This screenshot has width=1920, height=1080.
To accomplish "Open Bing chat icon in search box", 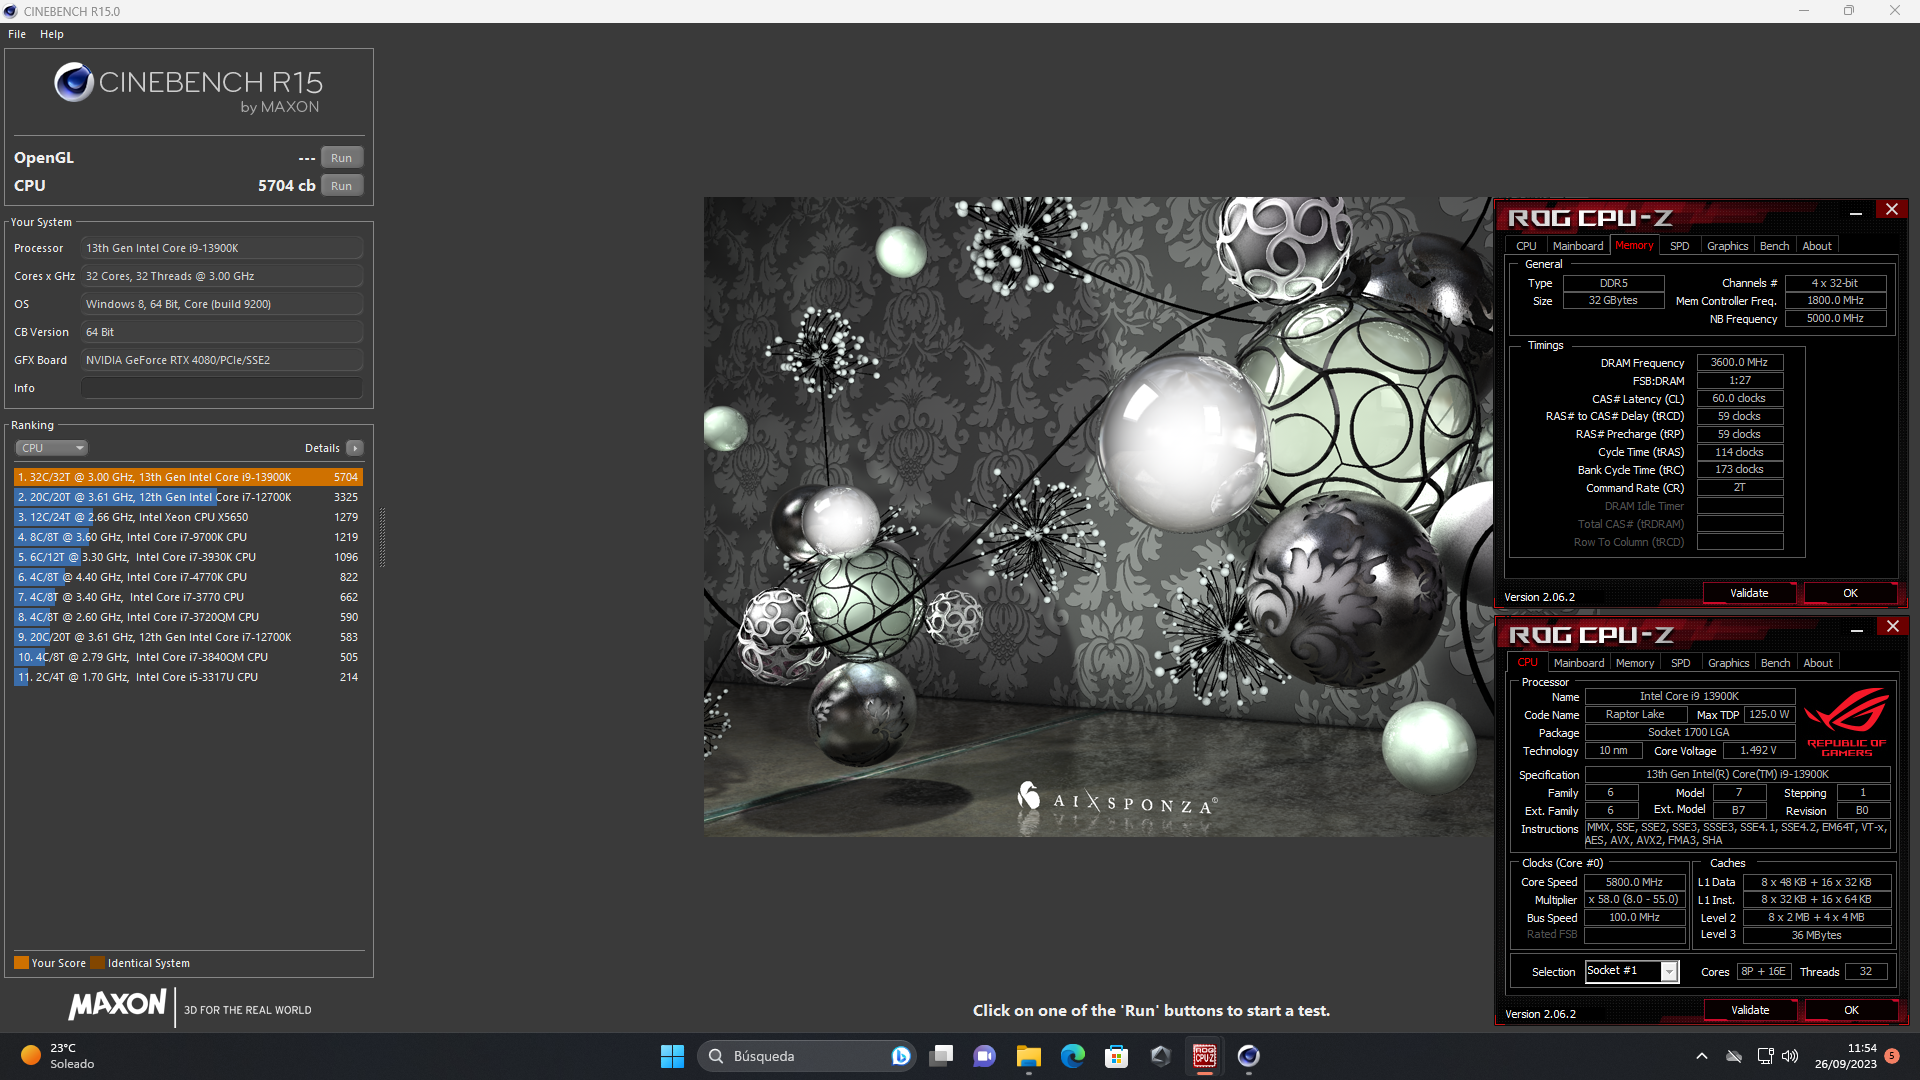I will (900, 1056).
